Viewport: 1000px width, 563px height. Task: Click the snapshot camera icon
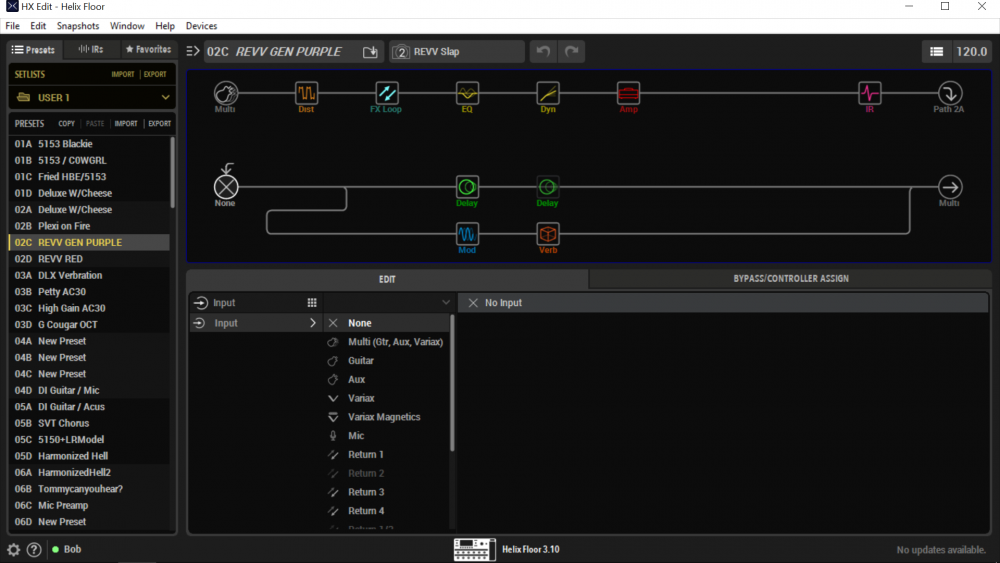tap(401, 52)
